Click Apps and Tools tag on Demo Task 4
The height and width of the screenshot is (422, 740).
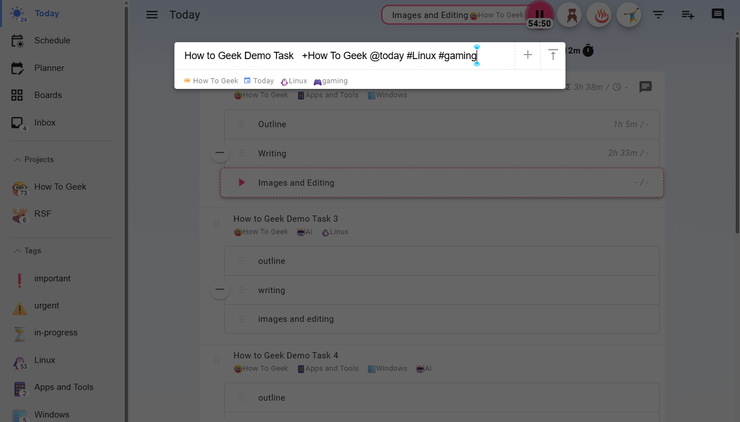(x=328, y=369)
